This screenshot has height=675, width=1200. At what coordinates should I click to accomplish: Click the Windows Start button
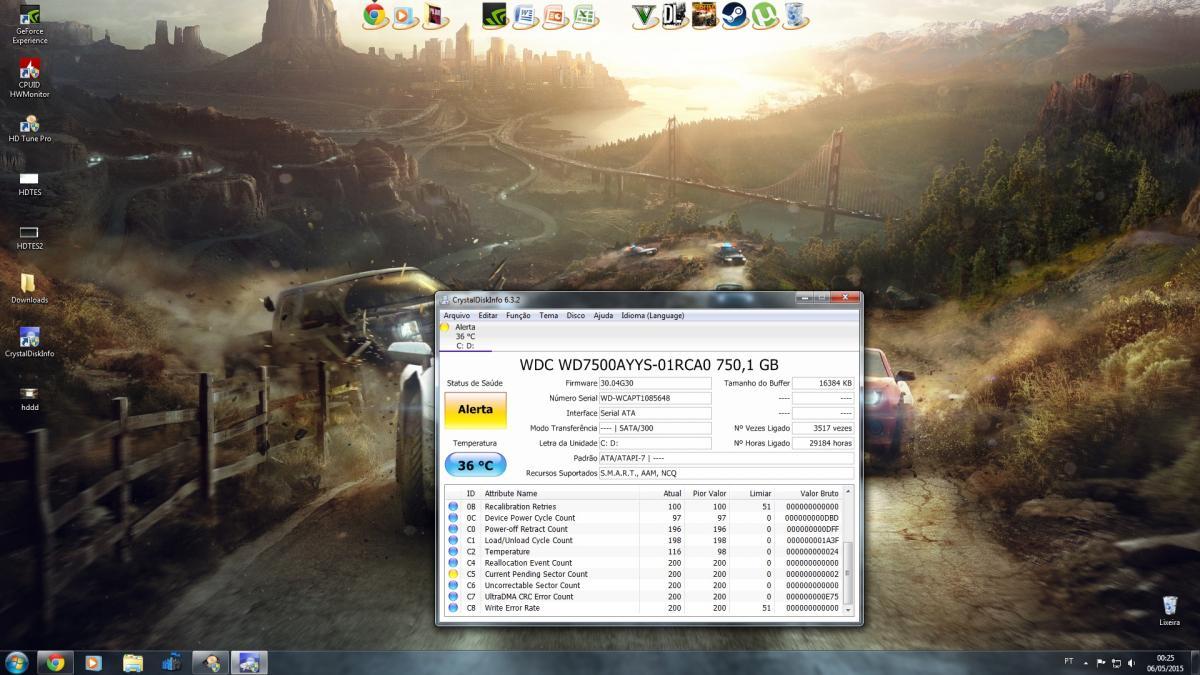[16, 662]
